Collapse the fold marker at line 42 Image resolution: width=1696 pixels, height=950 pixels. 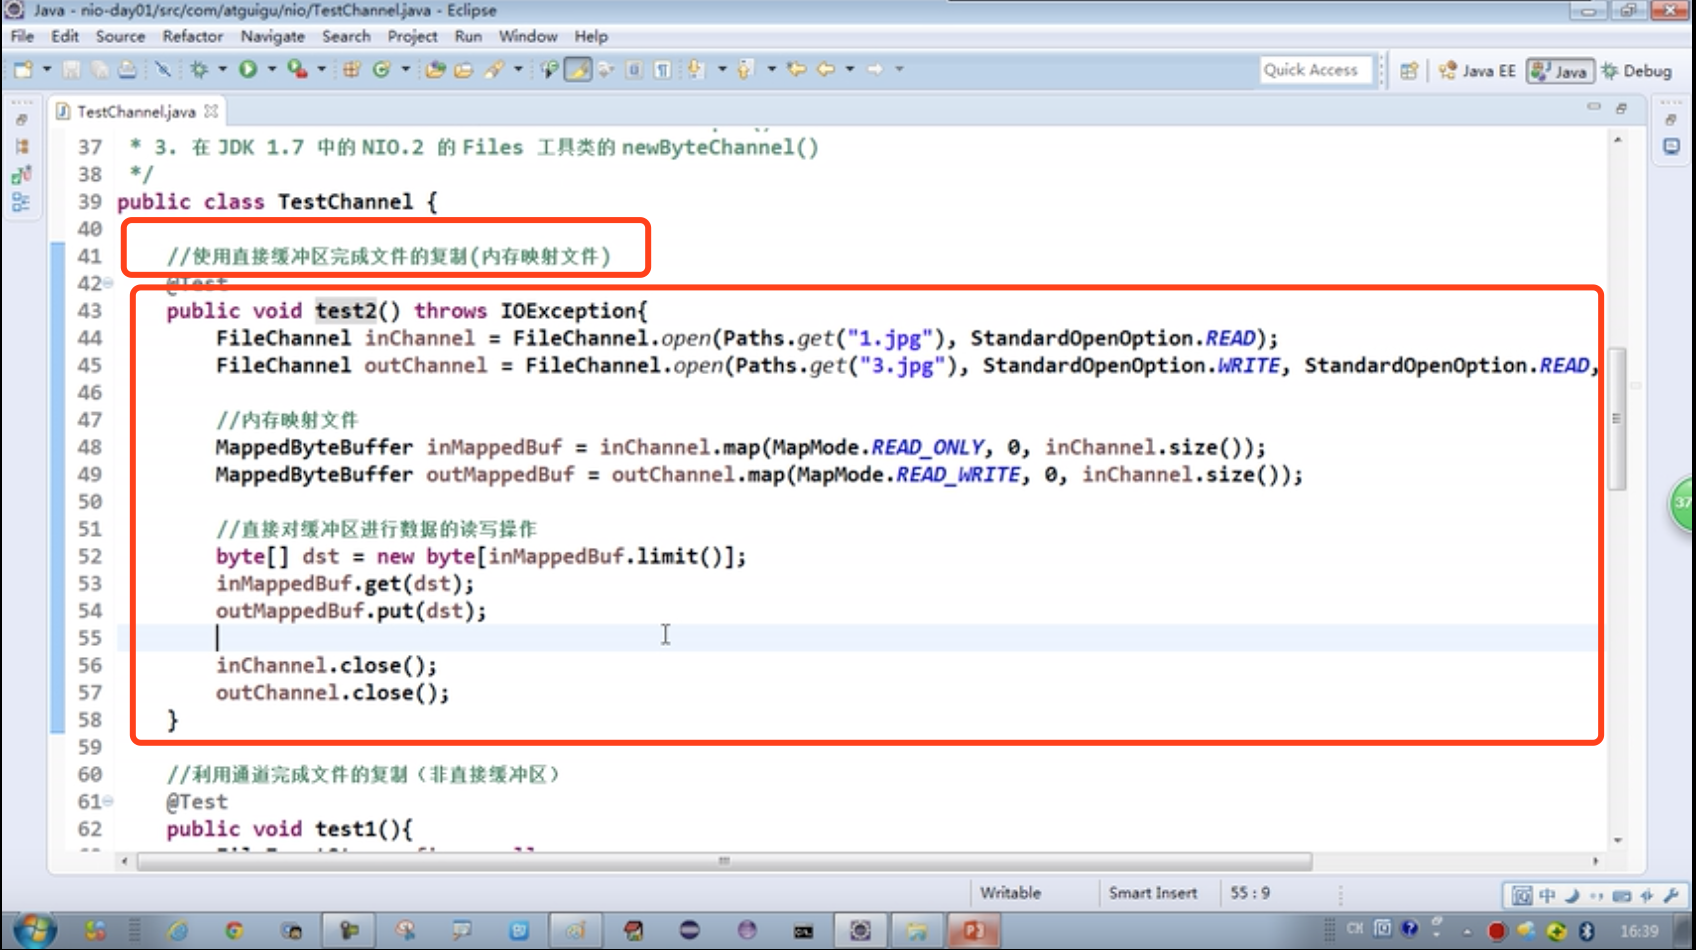pos(108,284)
